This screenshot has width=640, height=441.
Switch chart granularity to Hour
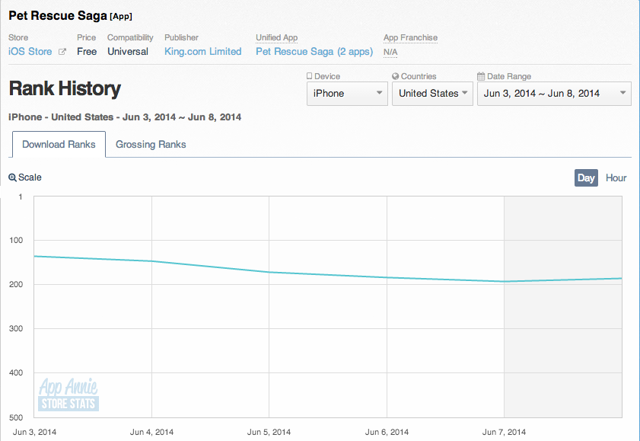point(616,178)
